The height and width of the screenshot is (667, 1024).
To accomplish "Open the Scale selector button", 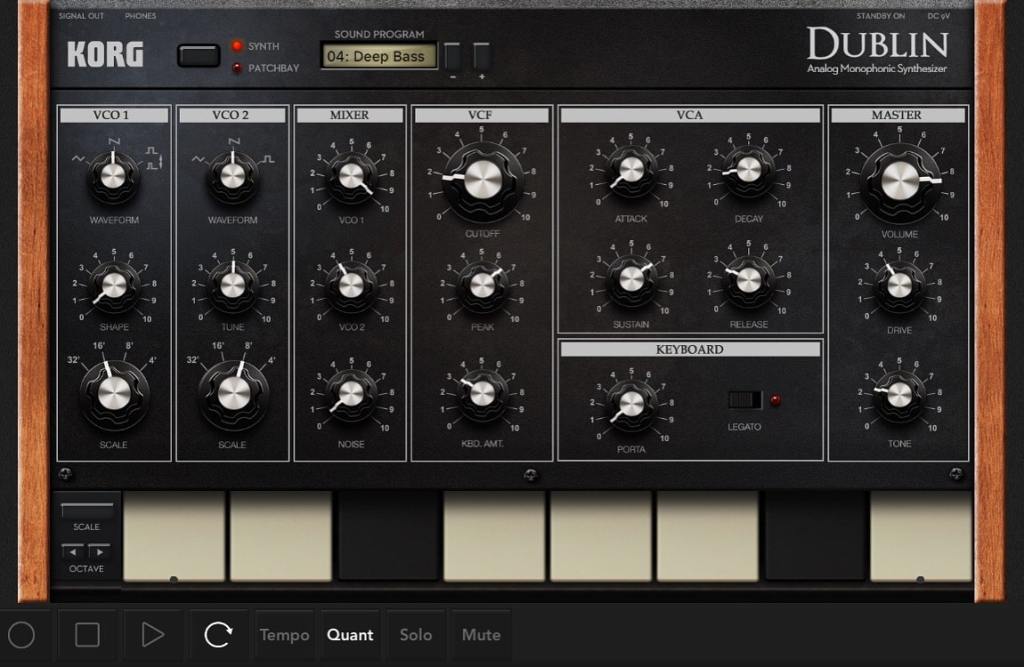I will click(x=87, y=510).
